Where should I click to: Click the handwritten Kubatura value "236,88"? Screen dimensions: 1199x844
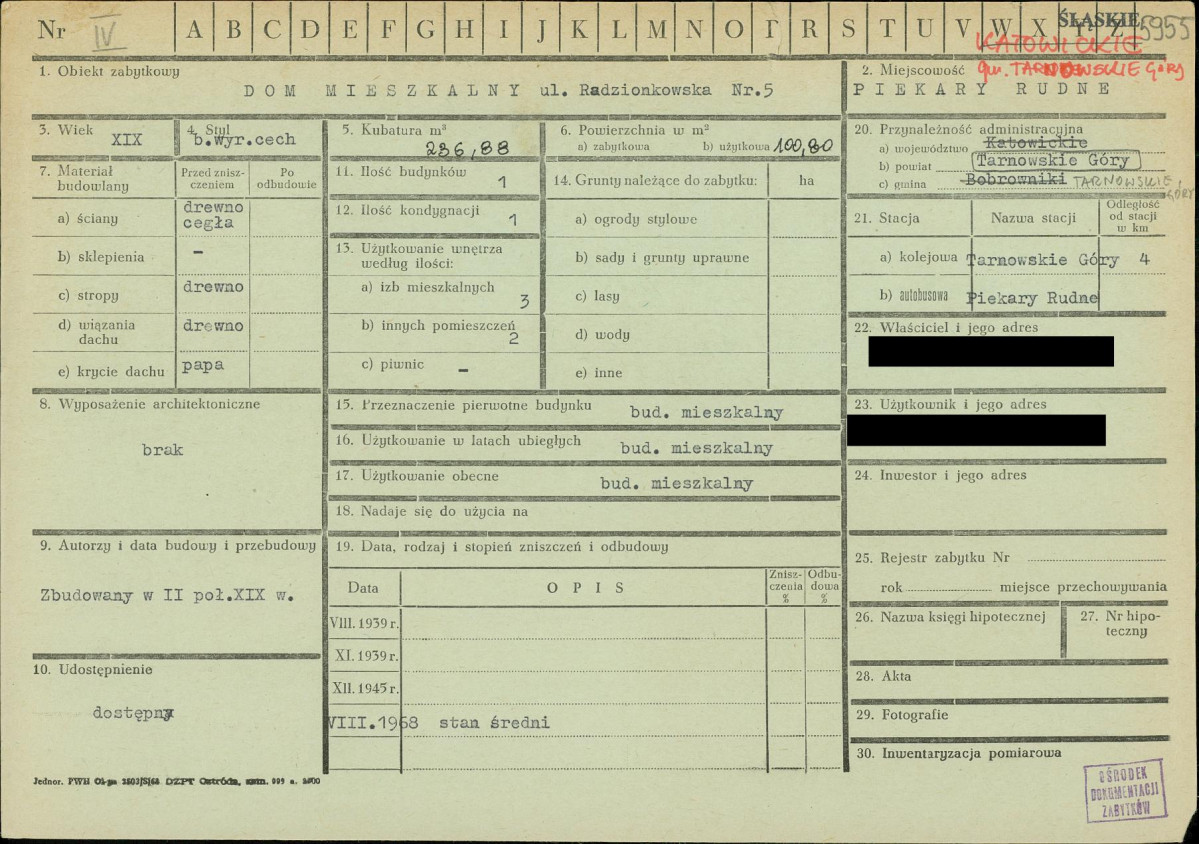point(467,148)
